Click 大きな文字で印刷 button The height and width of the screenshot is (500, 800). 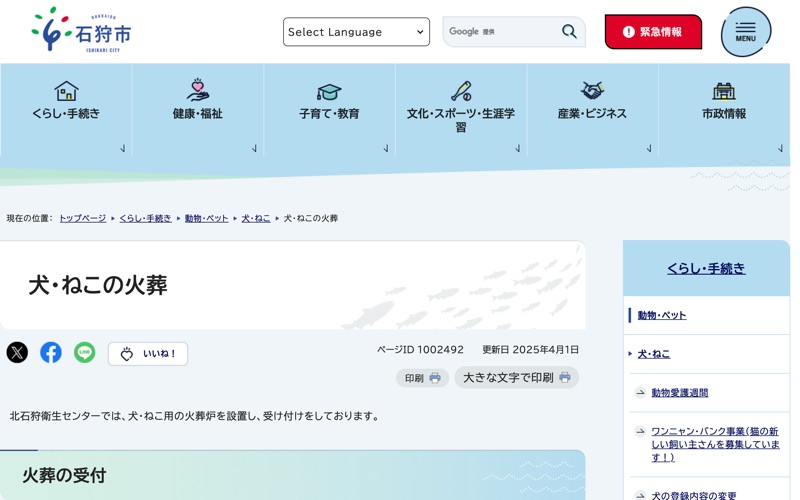click(516, 378)
